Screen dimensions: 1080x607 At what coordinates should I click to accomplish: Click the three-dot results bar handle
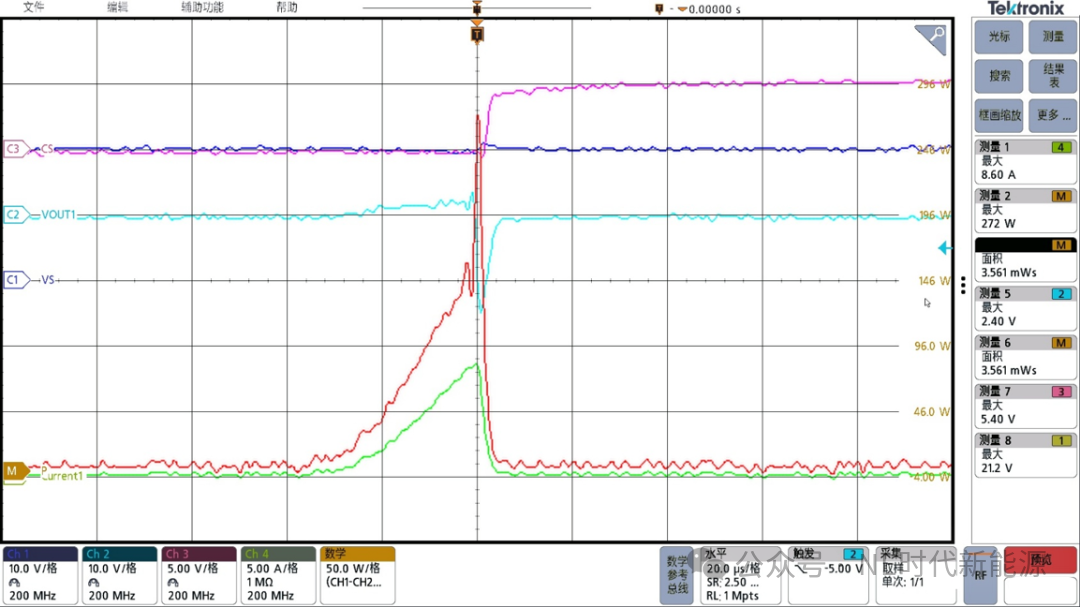click(963, 285)
